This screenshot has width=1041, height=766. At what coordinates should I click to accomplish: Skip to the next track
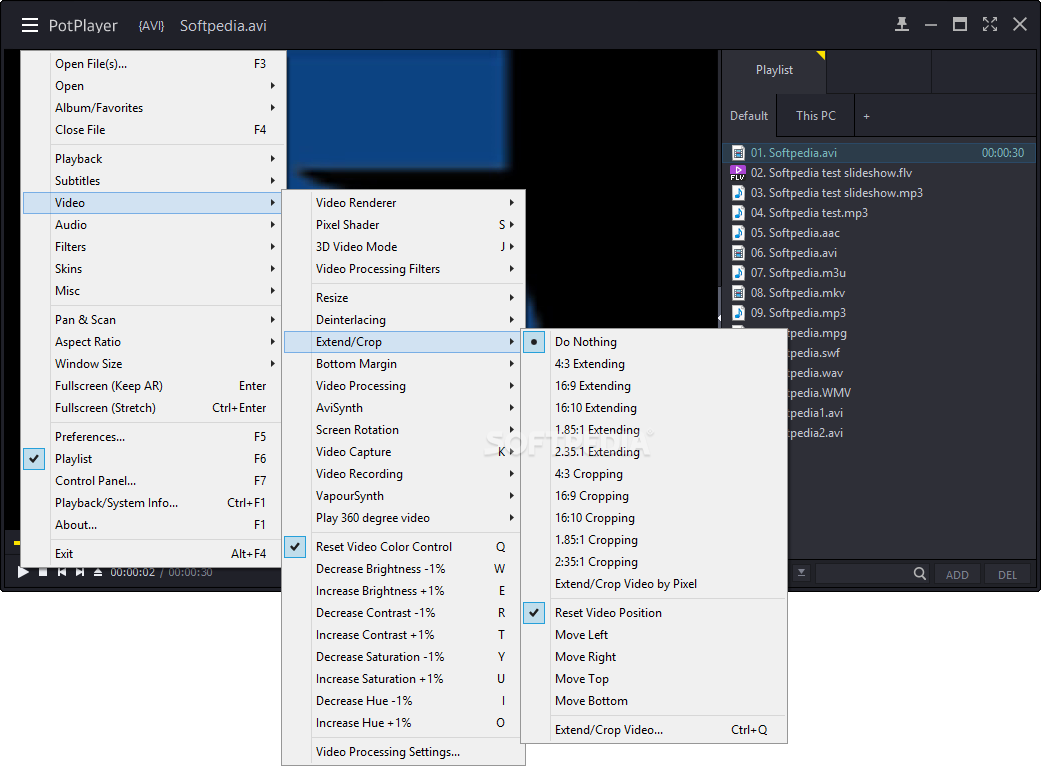(x=80, y=572)
